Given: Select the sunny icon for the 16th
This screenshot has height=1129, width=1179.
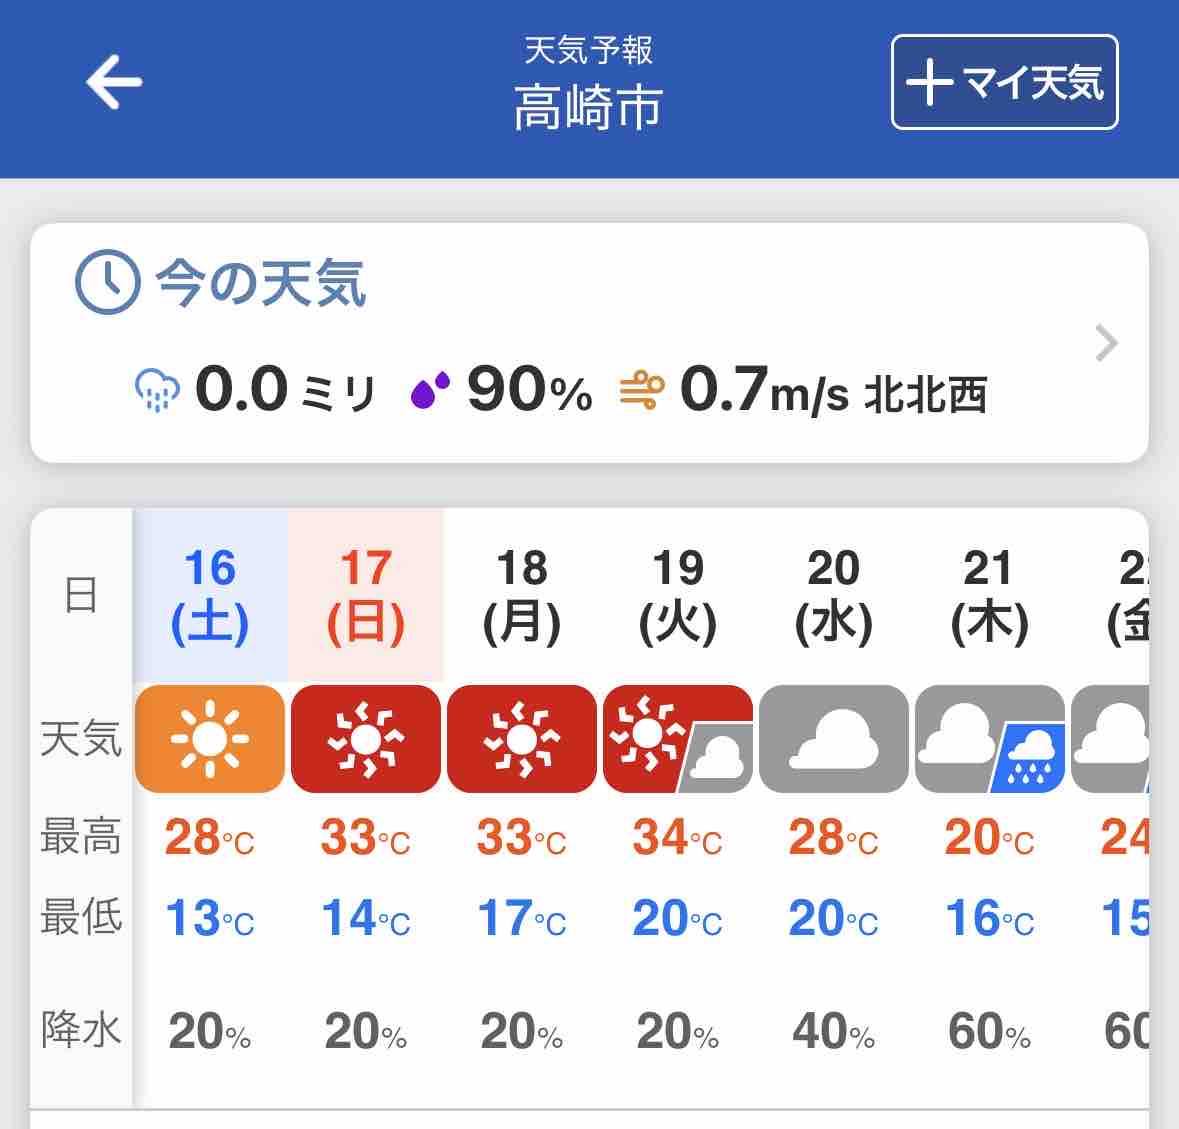Looking at the screenshot, I should (x=210, y=738).
